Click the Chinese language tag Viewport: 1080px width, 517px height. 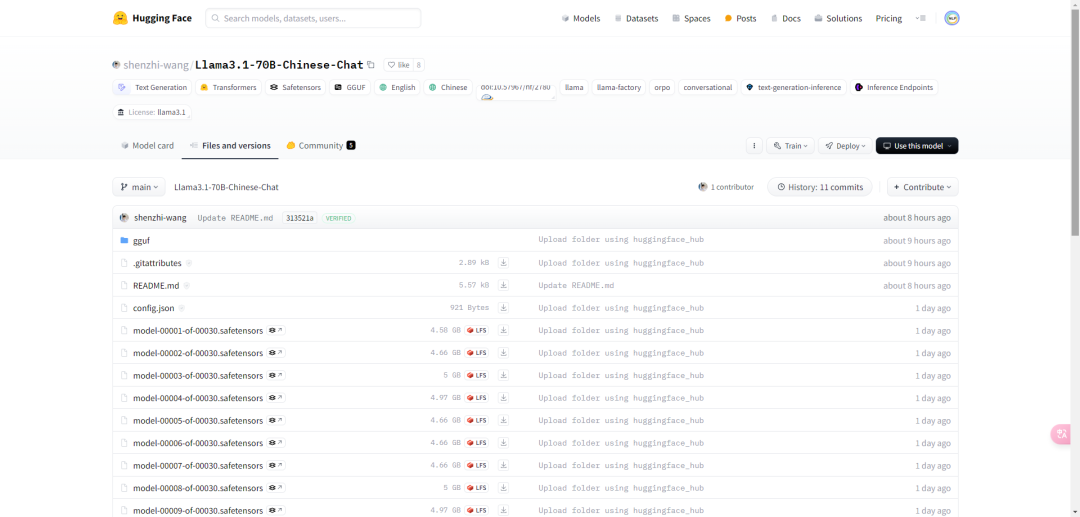point(448,87)
